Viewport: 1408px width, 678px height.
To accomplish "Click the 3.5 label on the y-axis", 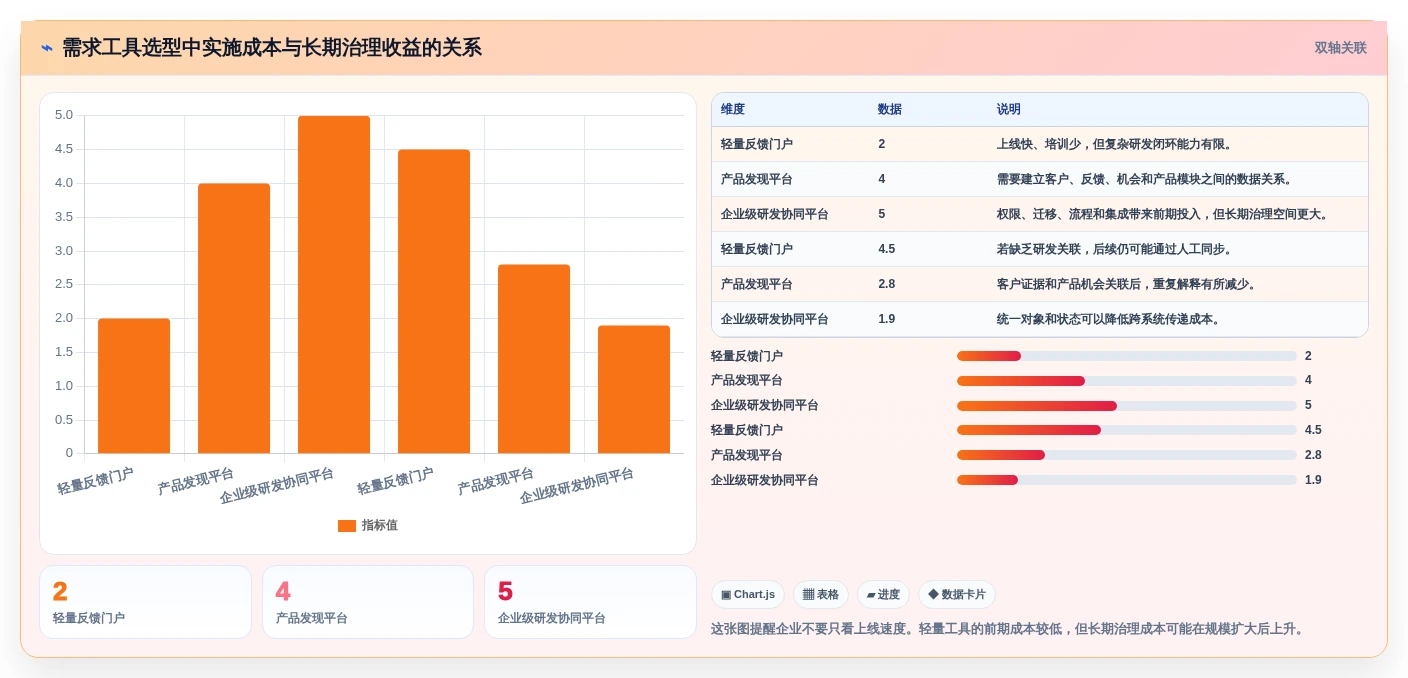I will (64, 217).
